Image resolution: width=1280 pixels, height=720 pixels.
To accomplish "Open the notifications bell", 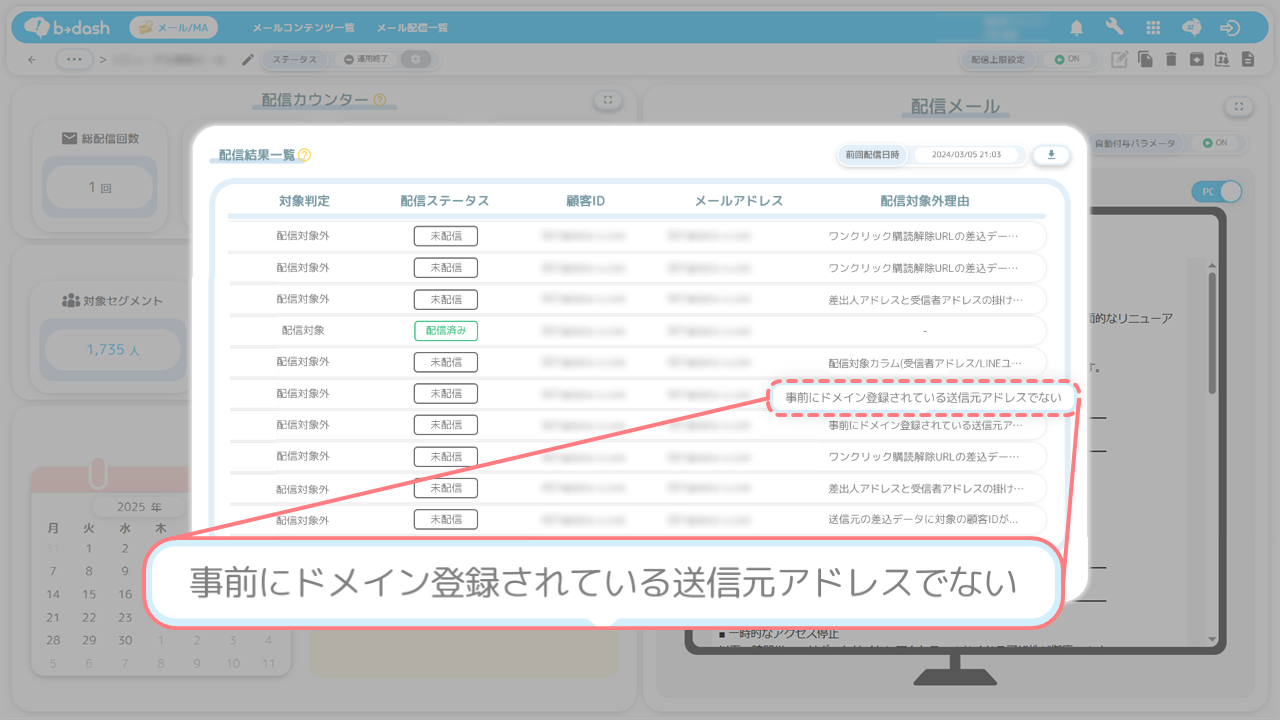I will 1076,28.
